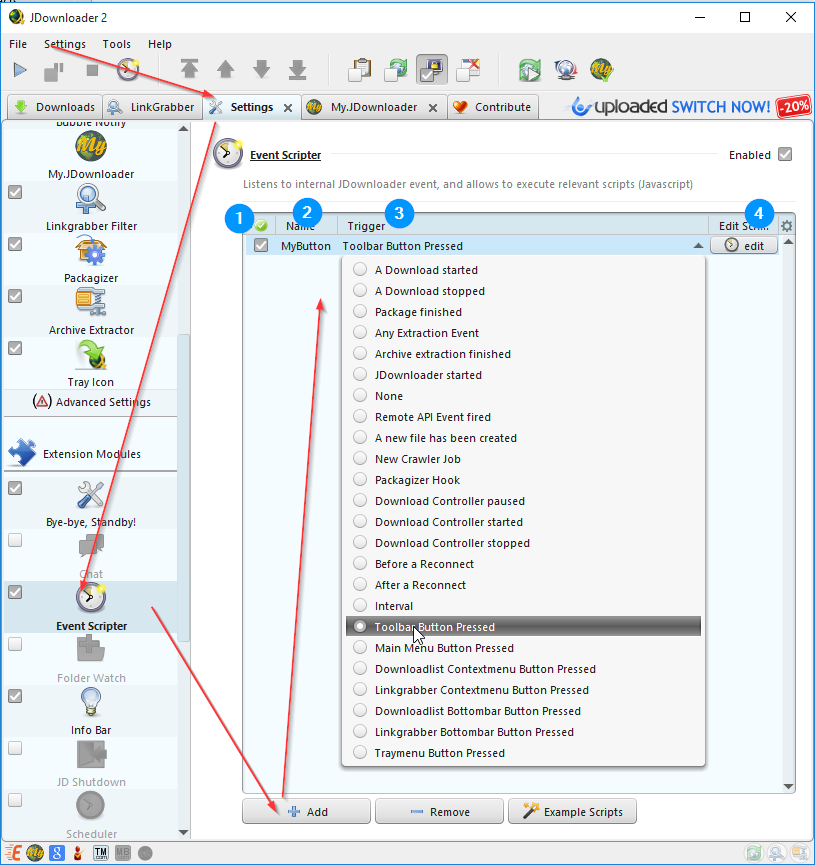The width and height of the screenshot is (815, 865).
Task: Toggle Packagizer checkbox in sidebar
Action: coord(15,244)
